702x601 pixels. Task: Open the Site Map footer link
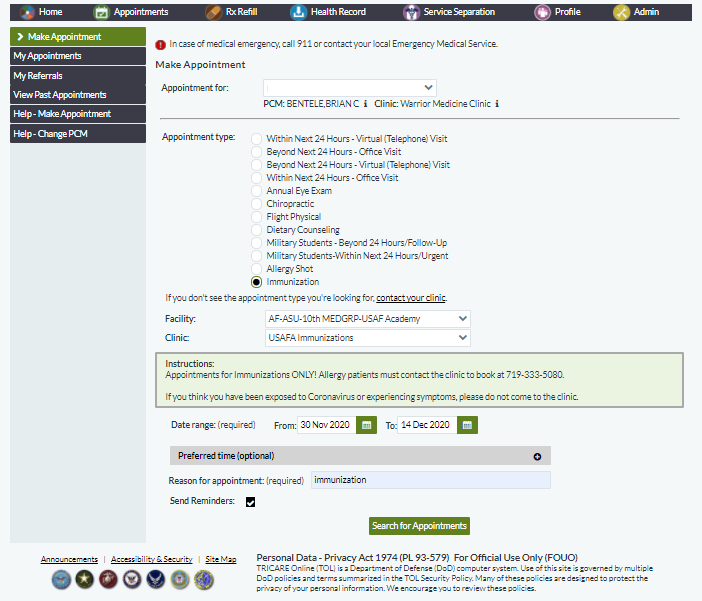point(221,559)
